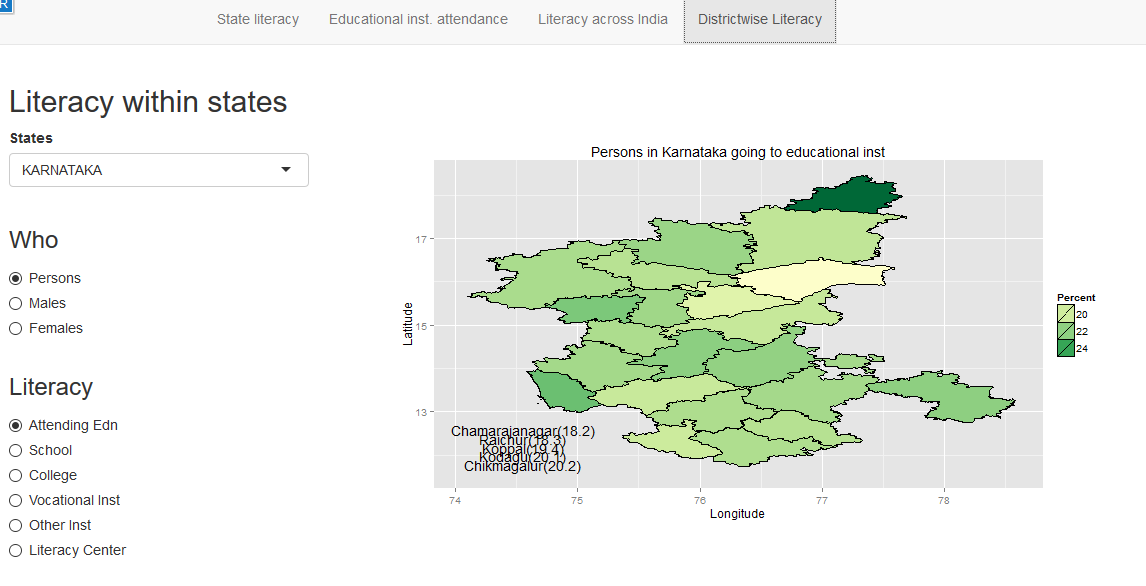Image resolution: width=1146 pixels, height=586 pixels.
Task: Click the dark green northernmost district on map
Action: click(x=848, y=195)
